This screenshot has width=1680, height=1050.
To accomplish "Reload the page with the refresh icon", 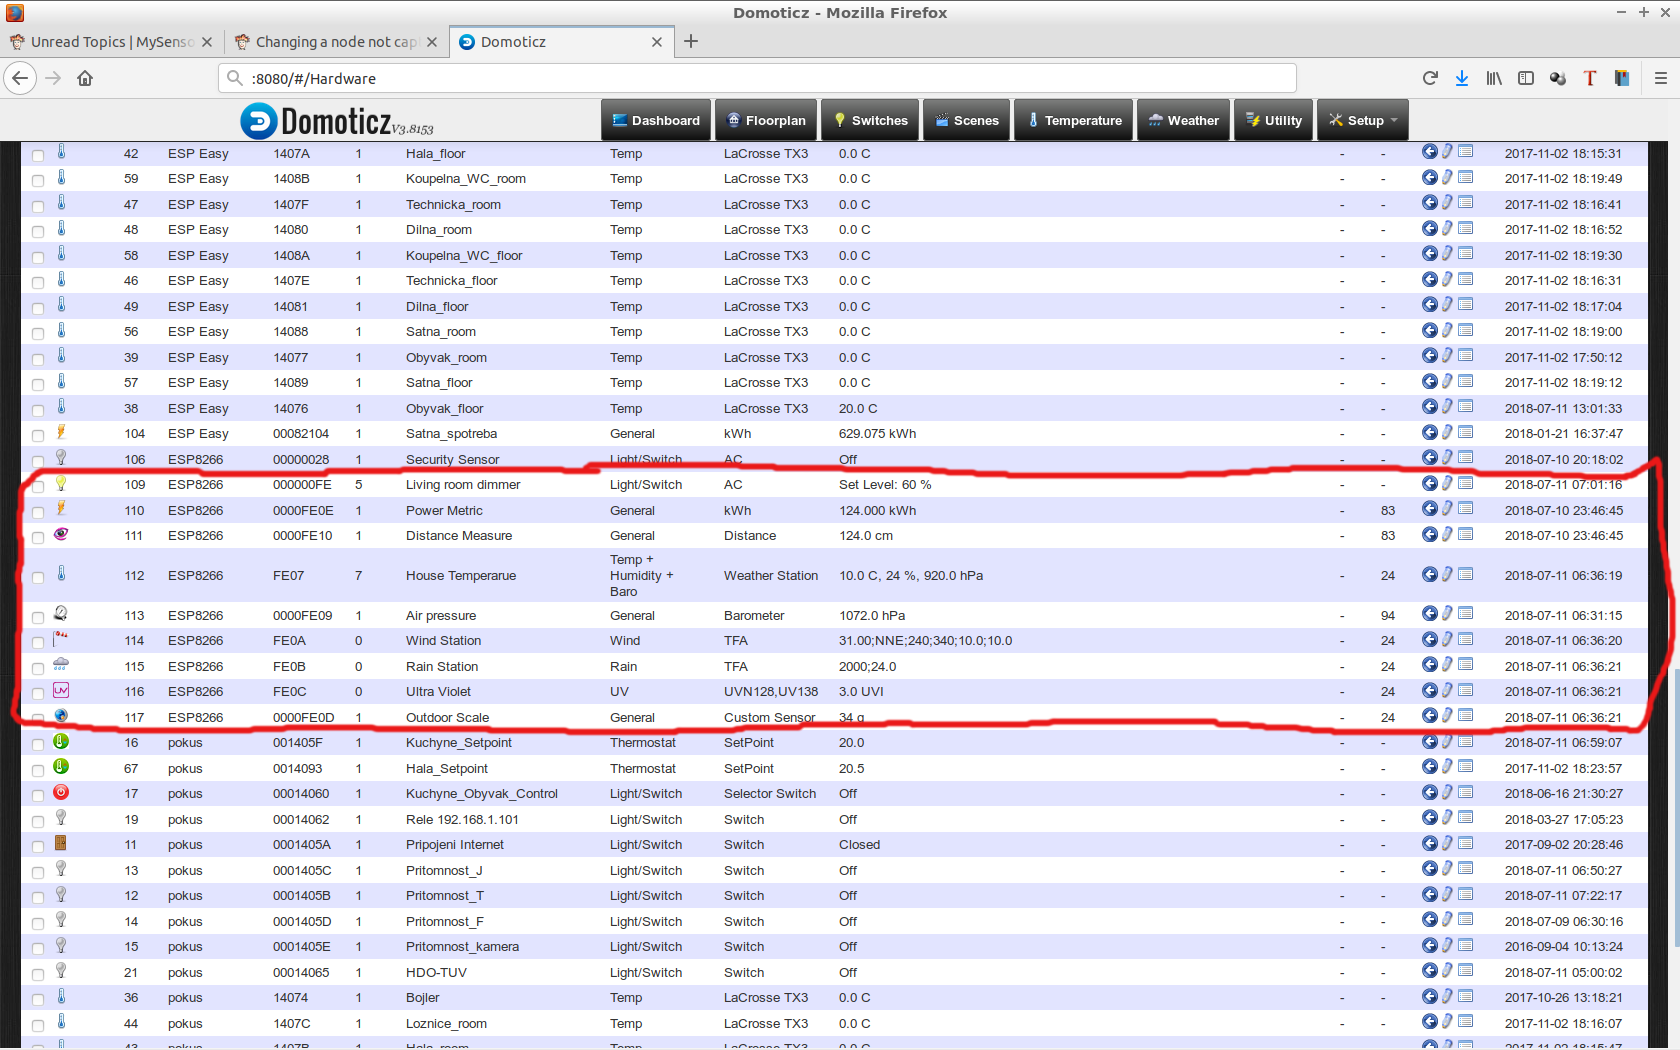I will tap(1430, 78).
